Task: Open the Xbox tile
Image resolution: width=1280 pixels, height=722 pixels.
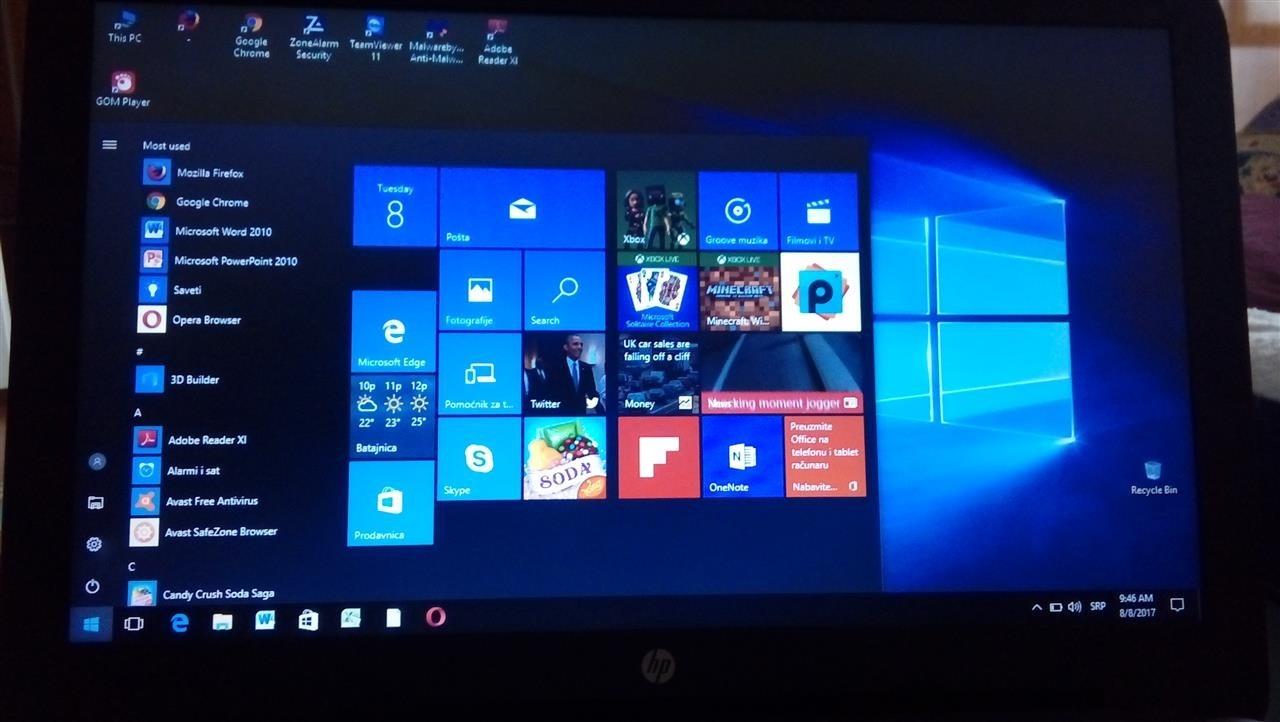Action: (656, 210)
